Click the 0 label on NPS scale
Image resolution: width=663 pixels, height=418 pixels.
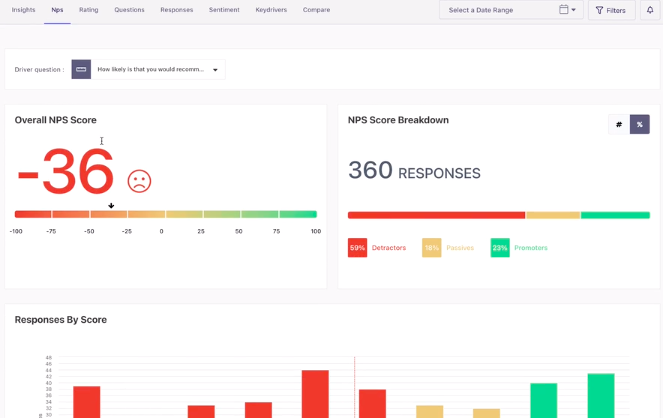[x=162, y=231]
